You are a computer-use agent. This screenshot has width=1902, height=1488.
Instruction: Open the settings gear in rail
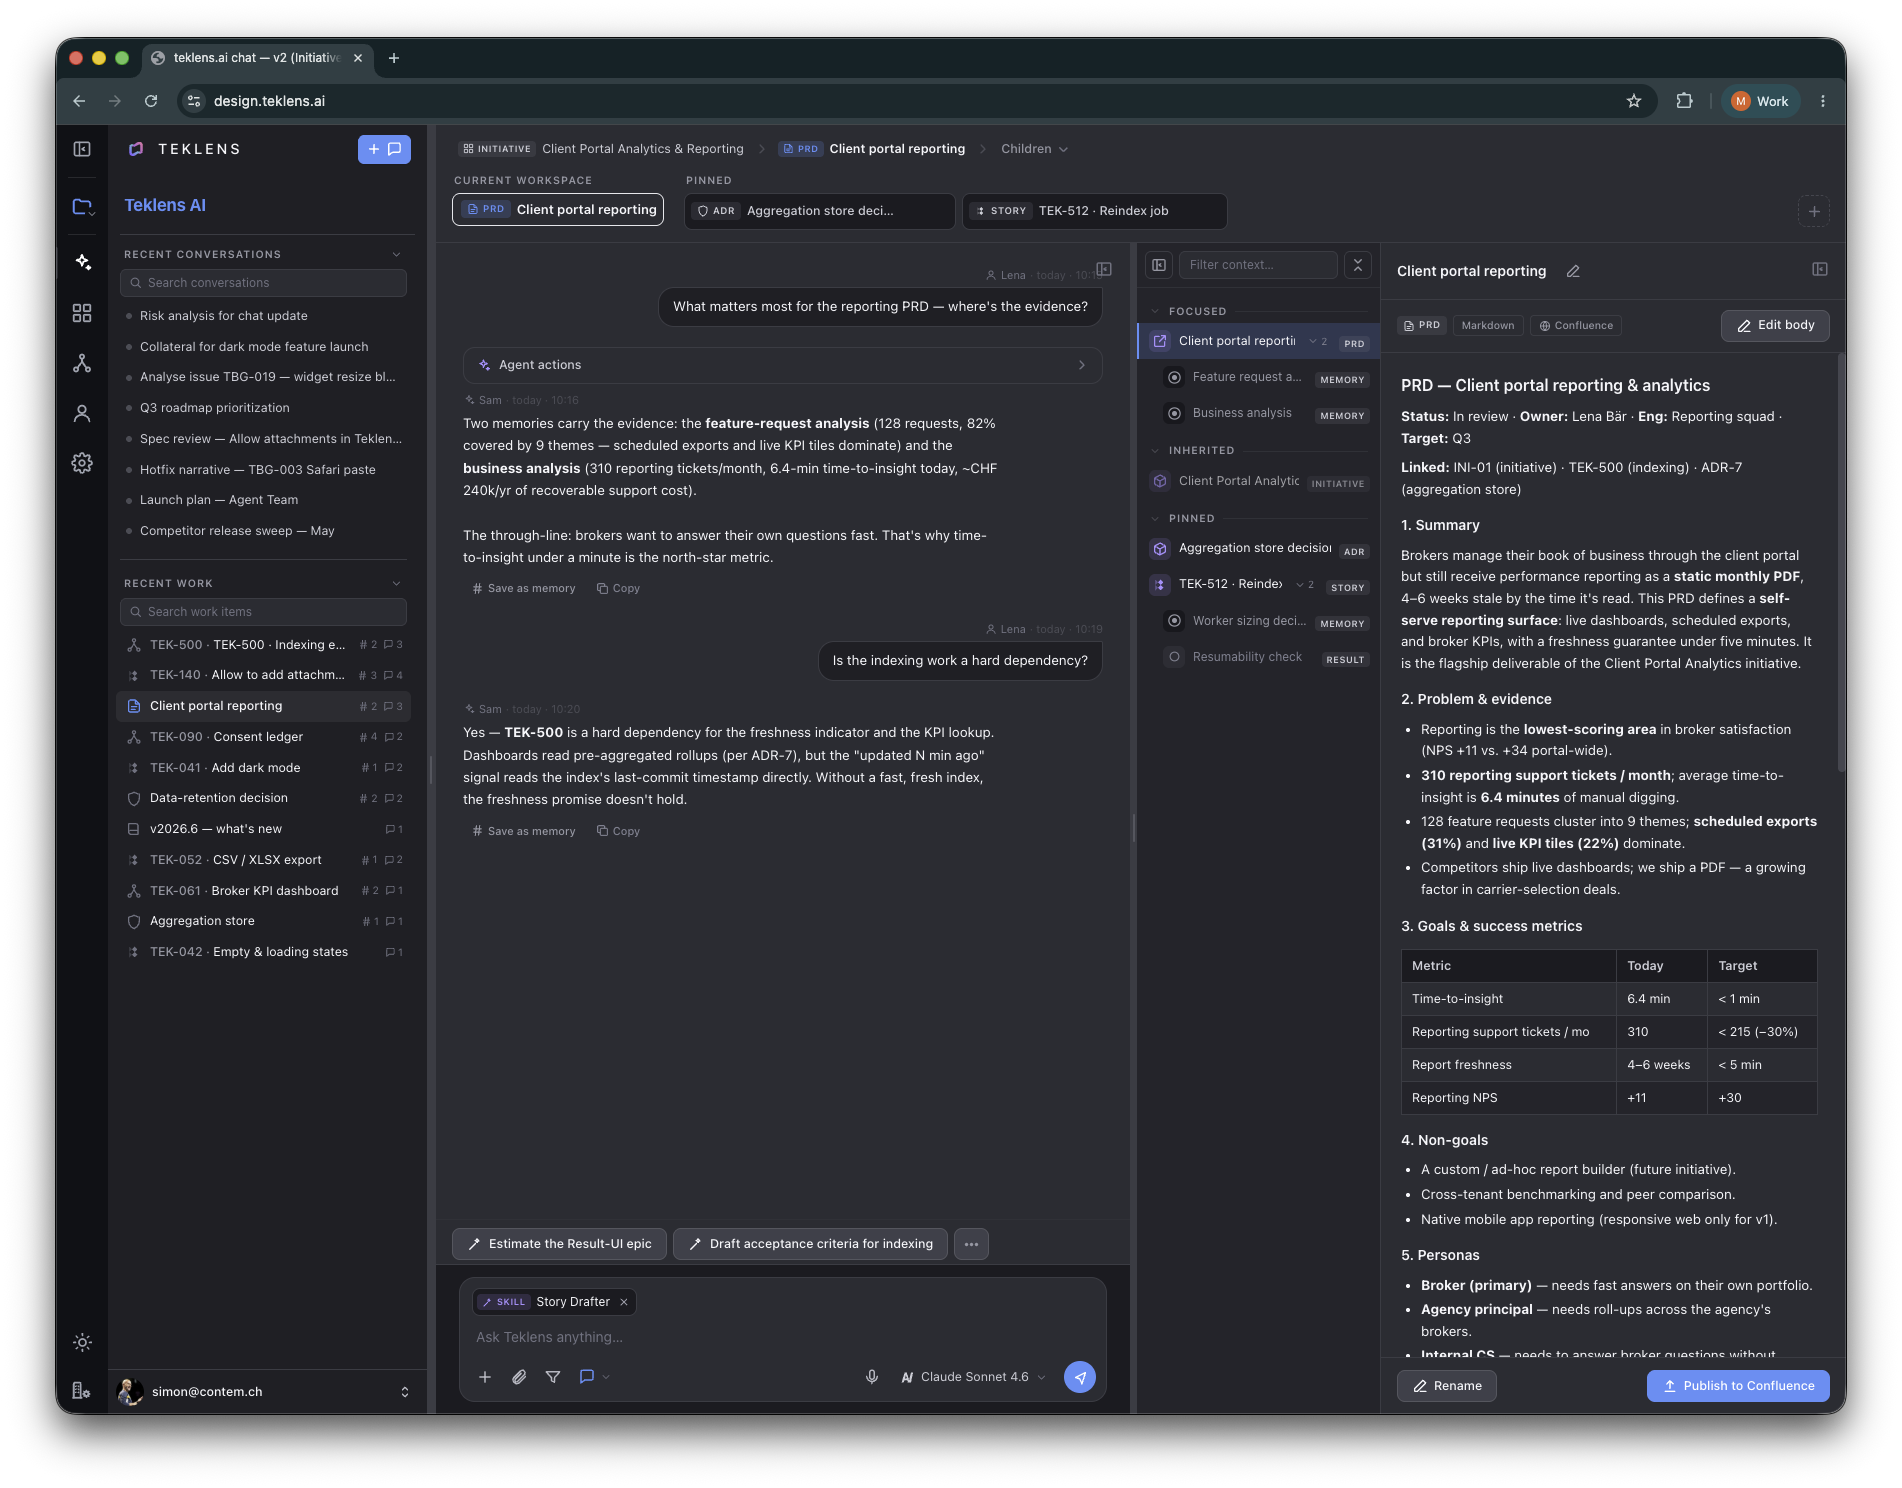(x=82, y=463)
